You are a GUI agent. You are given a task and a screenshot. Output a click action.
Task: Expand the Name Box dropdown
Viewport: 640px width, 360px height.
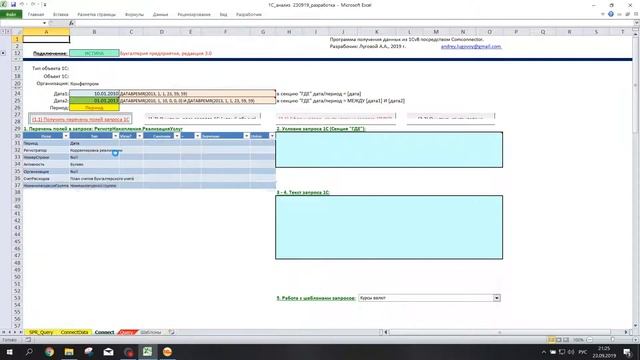point(44,23)
